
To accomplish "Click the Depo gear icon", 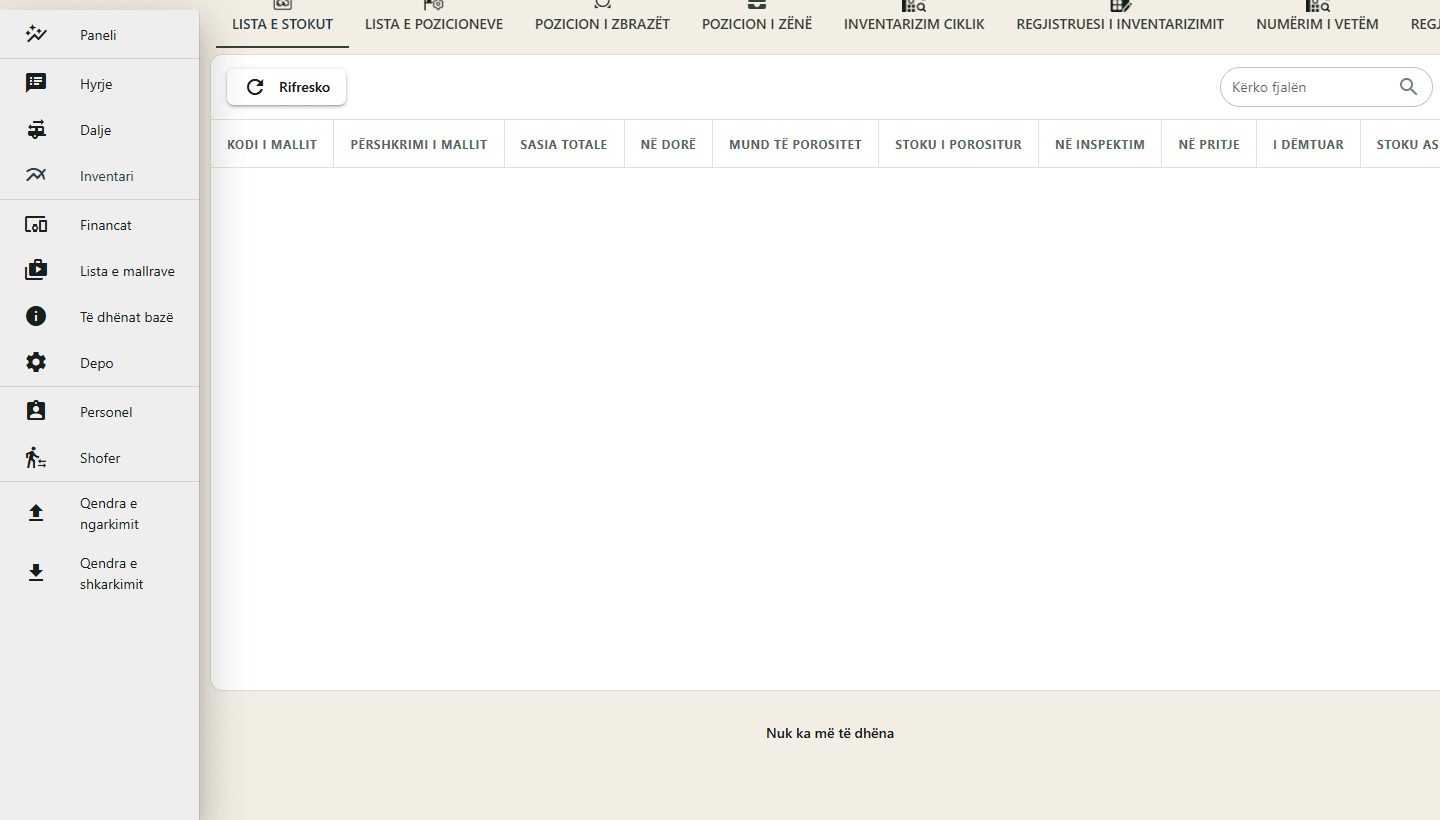I will 36,362.
